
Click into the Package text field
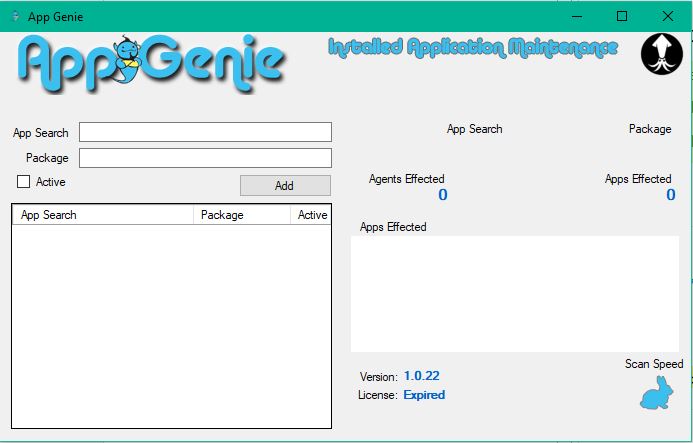[205, 158]
